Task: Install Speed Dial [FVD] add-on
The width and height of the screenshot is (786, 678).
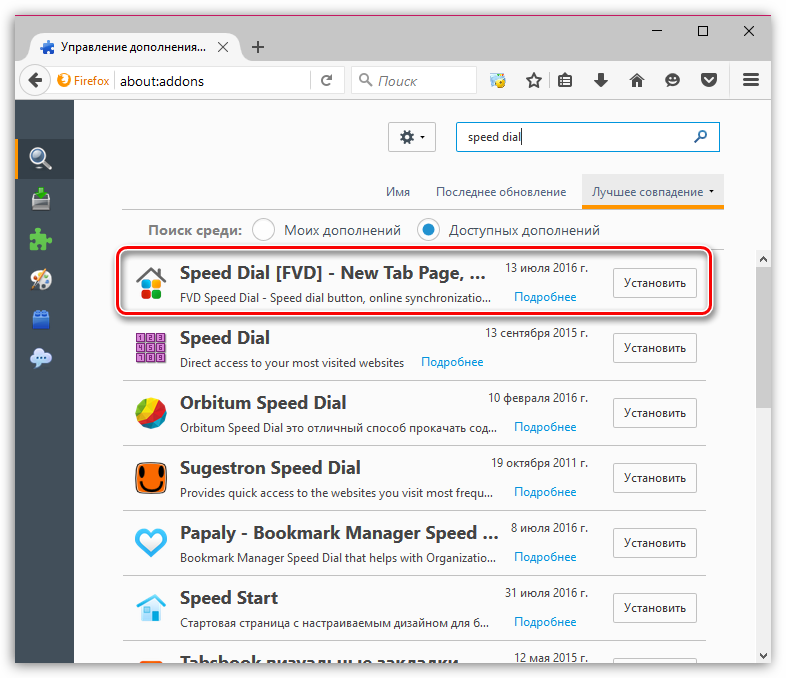Action: pyautogui.click(x=655, y=283)
